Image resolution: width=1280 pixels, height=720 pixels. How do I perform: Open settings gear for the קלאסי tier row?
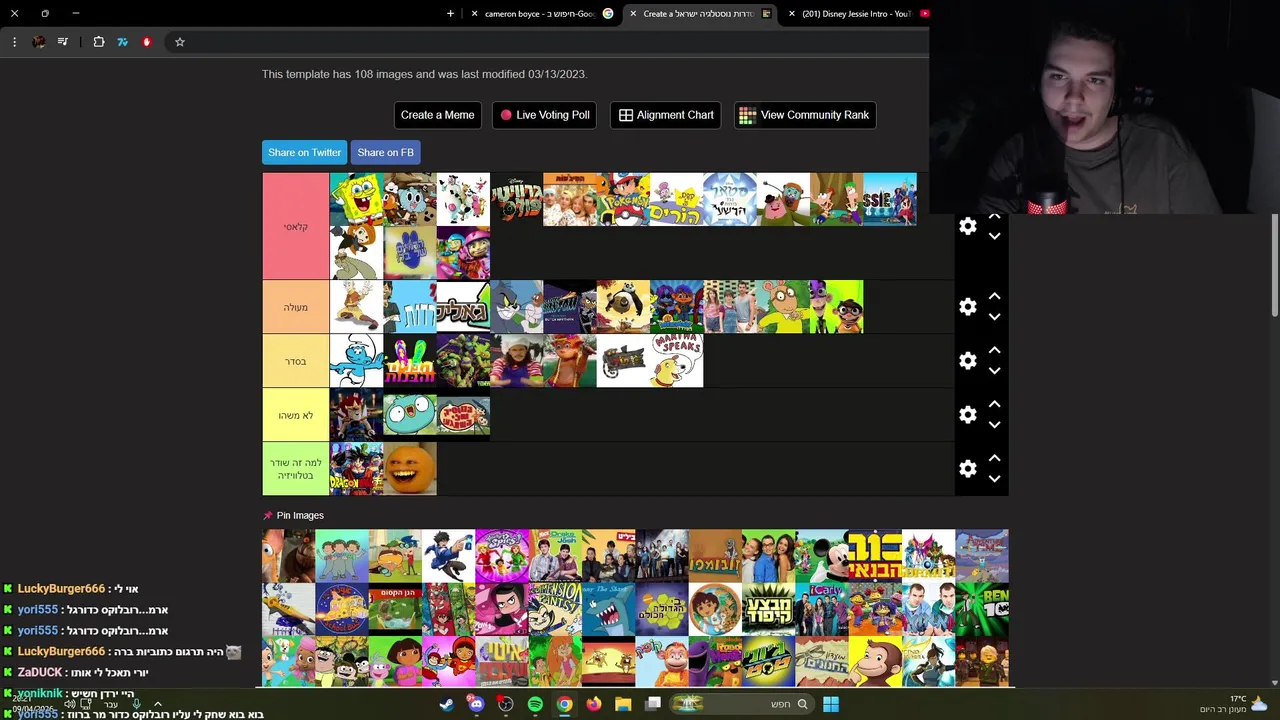(x=967, y=226)
